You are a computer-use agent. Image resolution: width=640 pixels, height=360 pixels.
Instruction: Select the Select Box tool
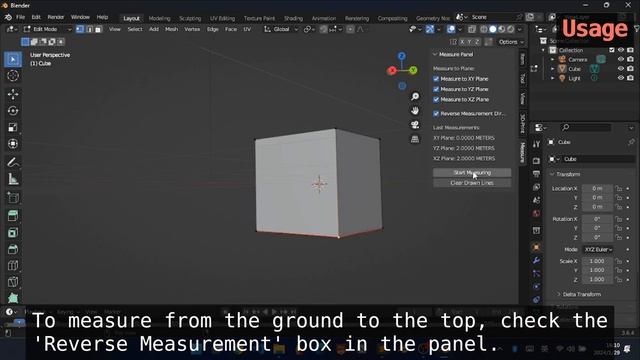click(x=13, y=60)
